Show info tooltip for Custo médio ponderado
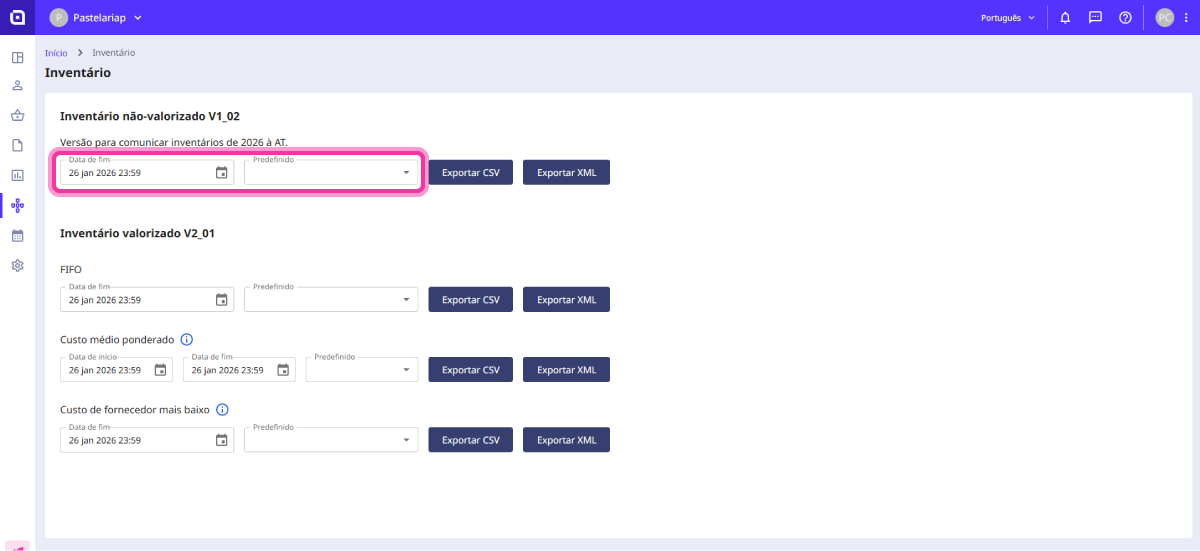 [x=186, y=339]
